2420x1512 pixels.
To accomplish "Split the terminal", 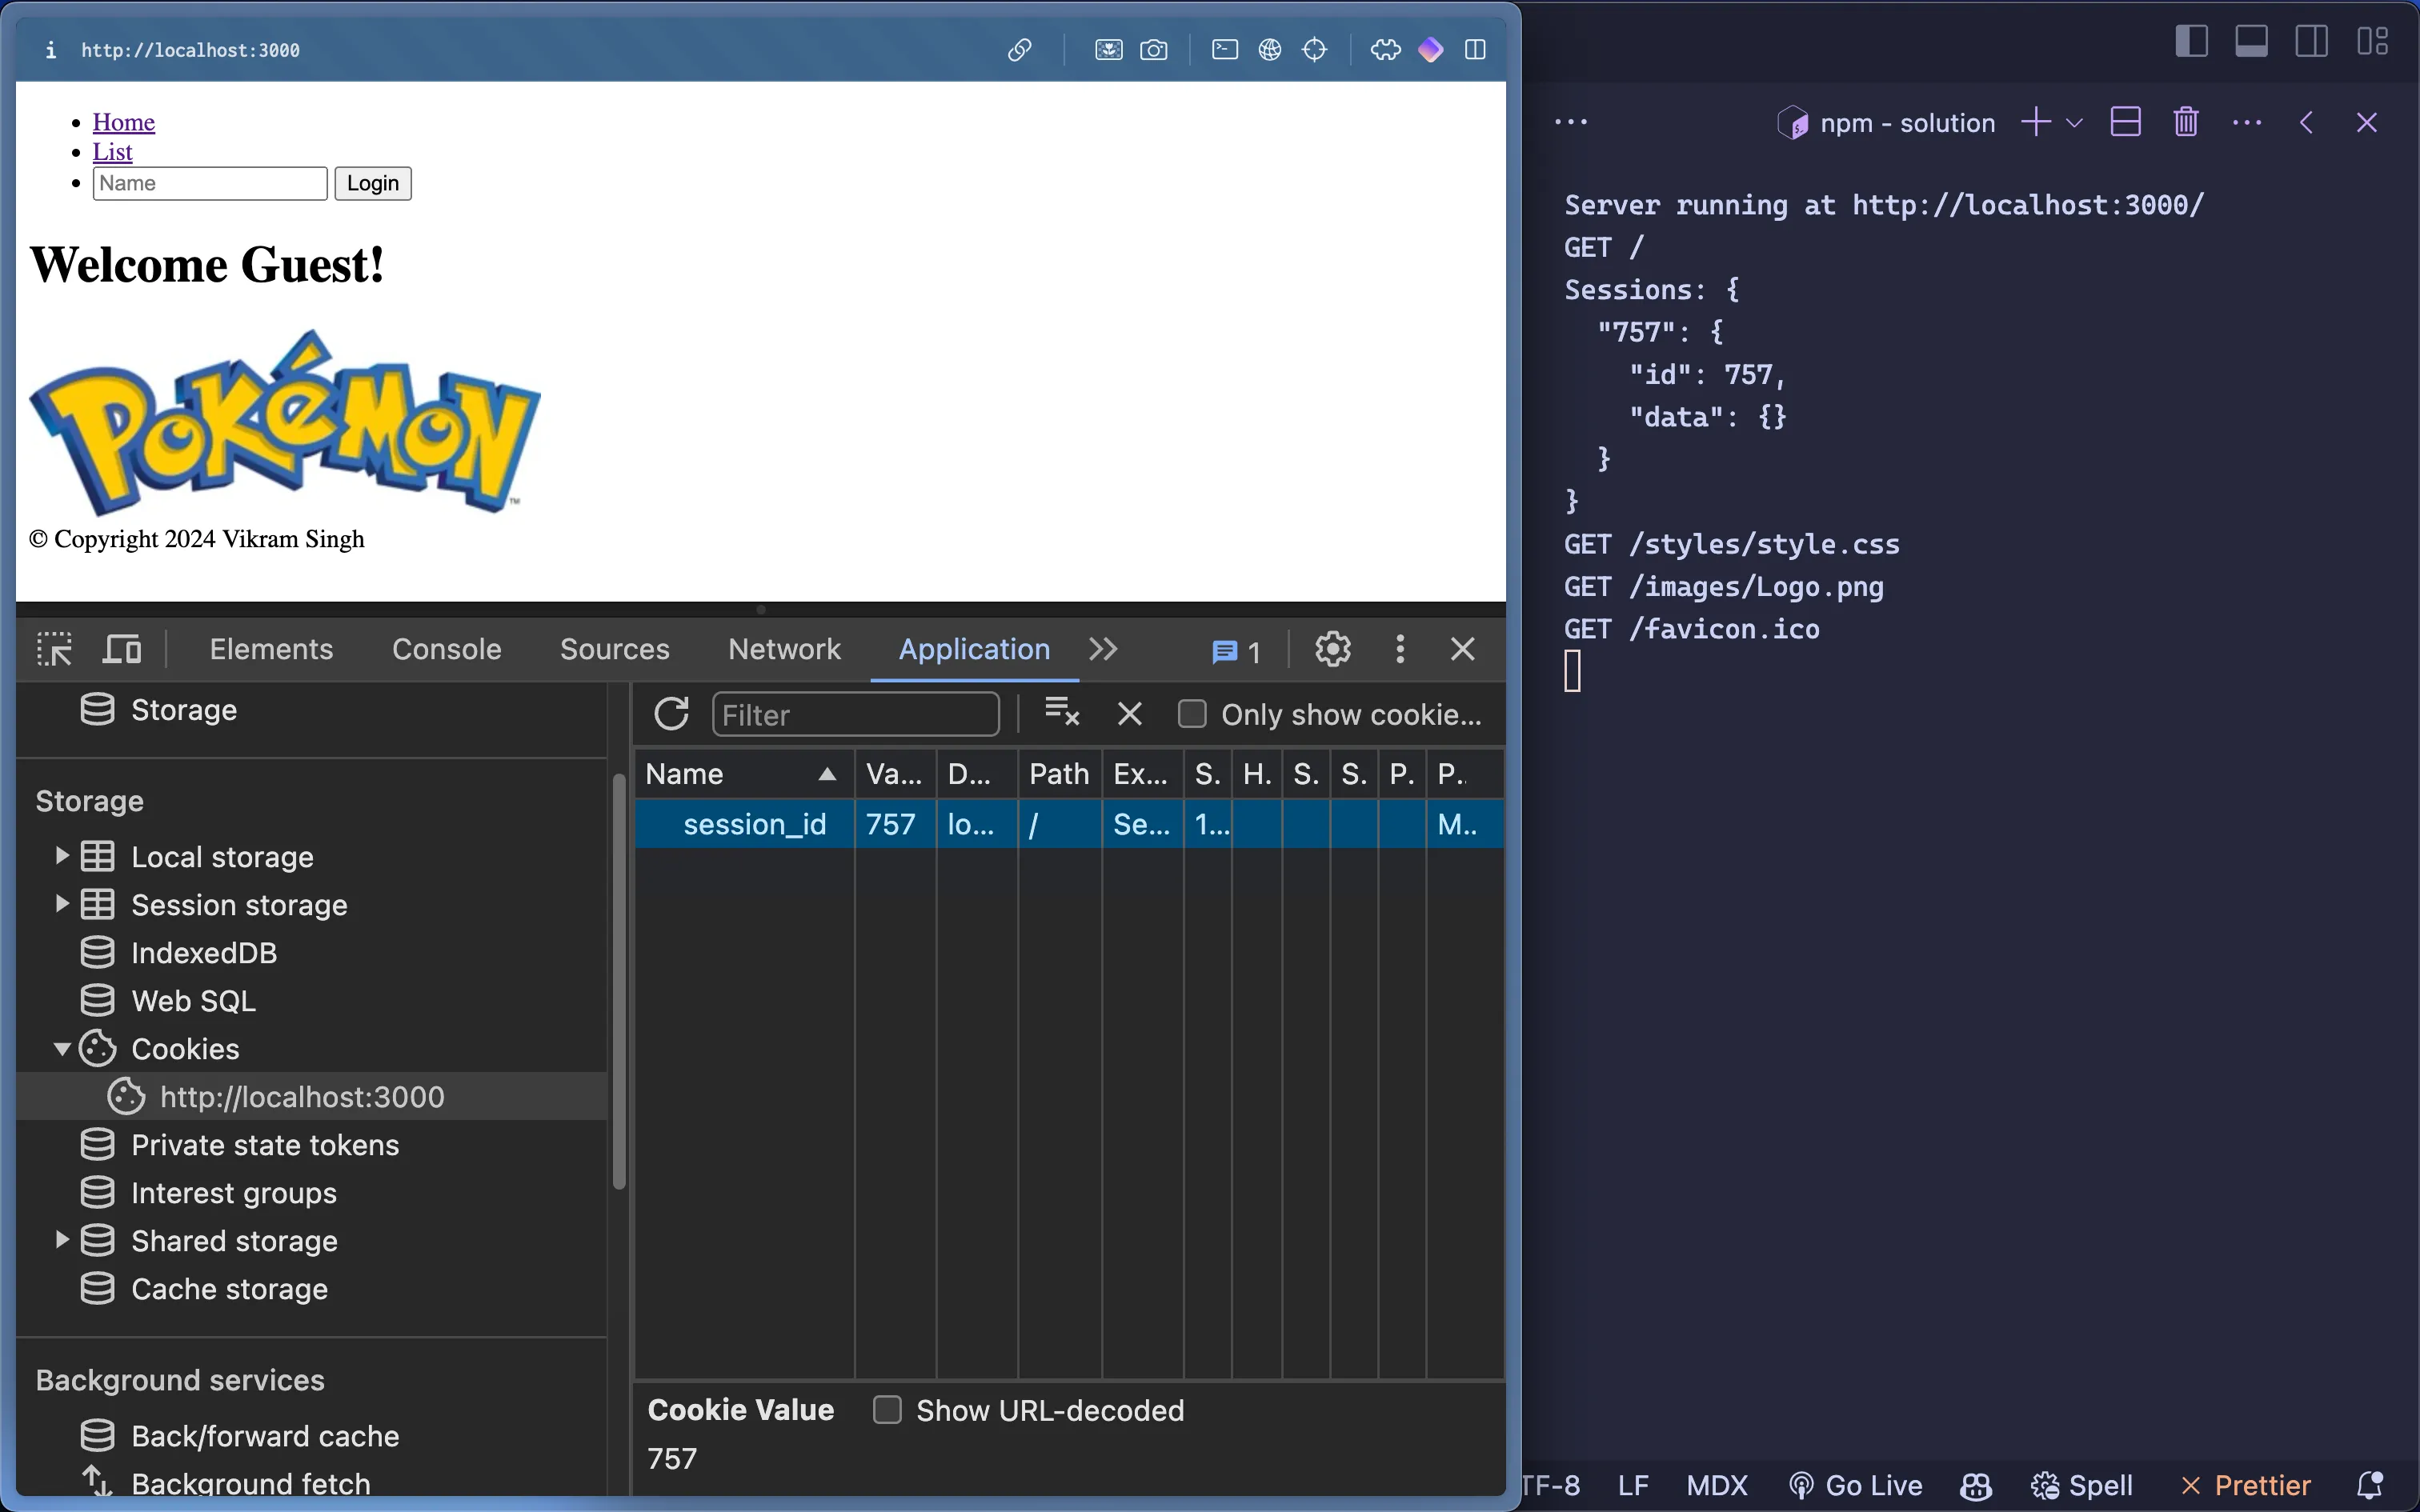I will tap(2125, 122).
